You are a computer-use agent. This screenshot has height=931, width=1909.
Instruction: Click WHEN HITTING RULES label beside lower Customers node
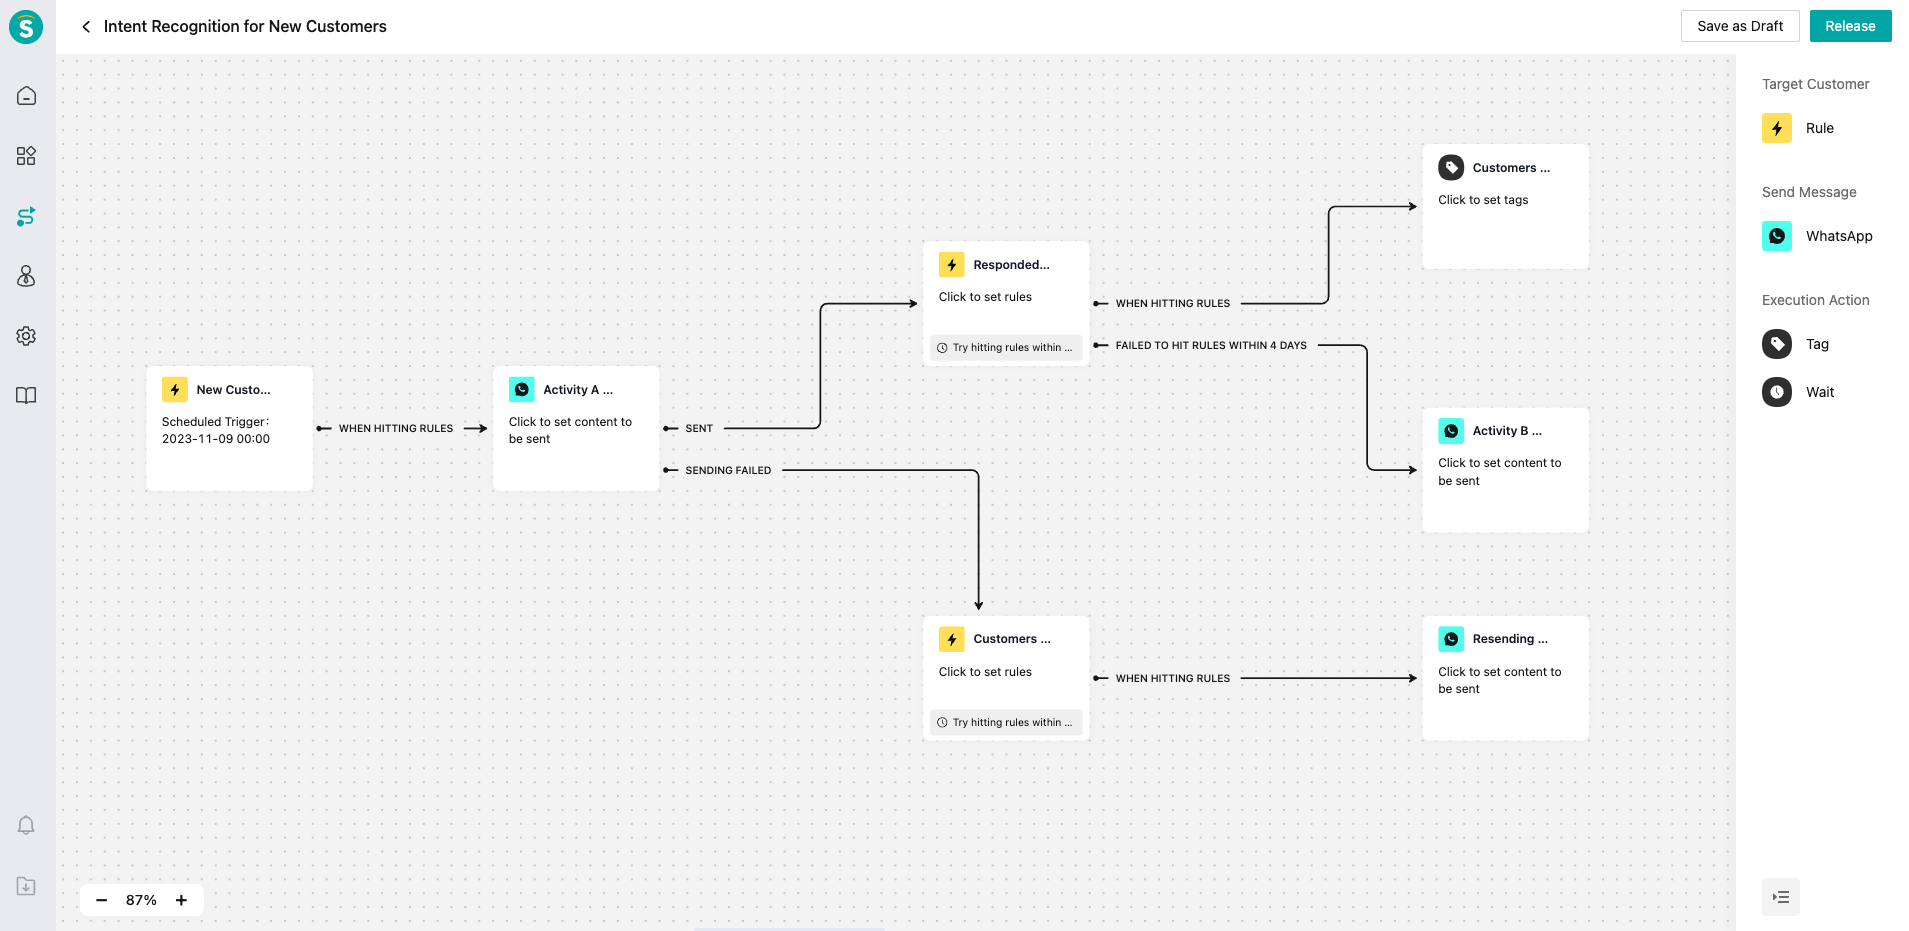(x=1173, y=679)
